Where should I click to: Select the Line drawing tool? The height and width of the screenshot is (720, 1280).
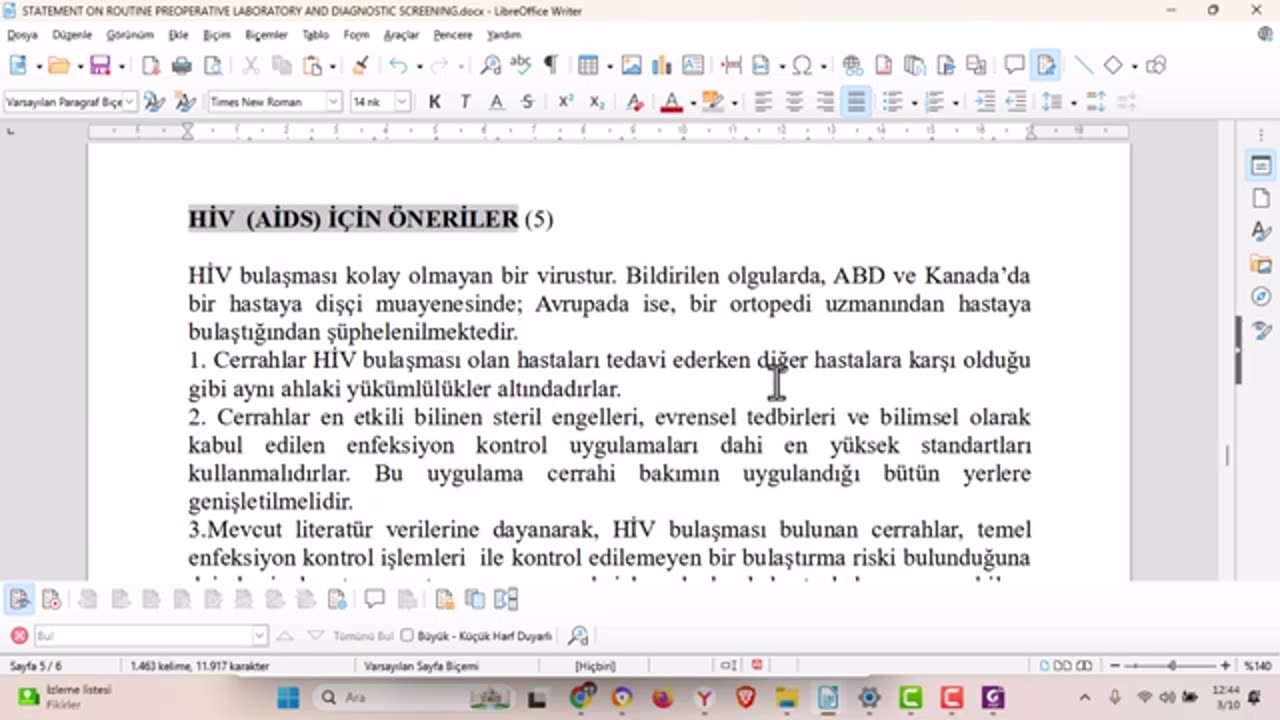pos(1083,66)
